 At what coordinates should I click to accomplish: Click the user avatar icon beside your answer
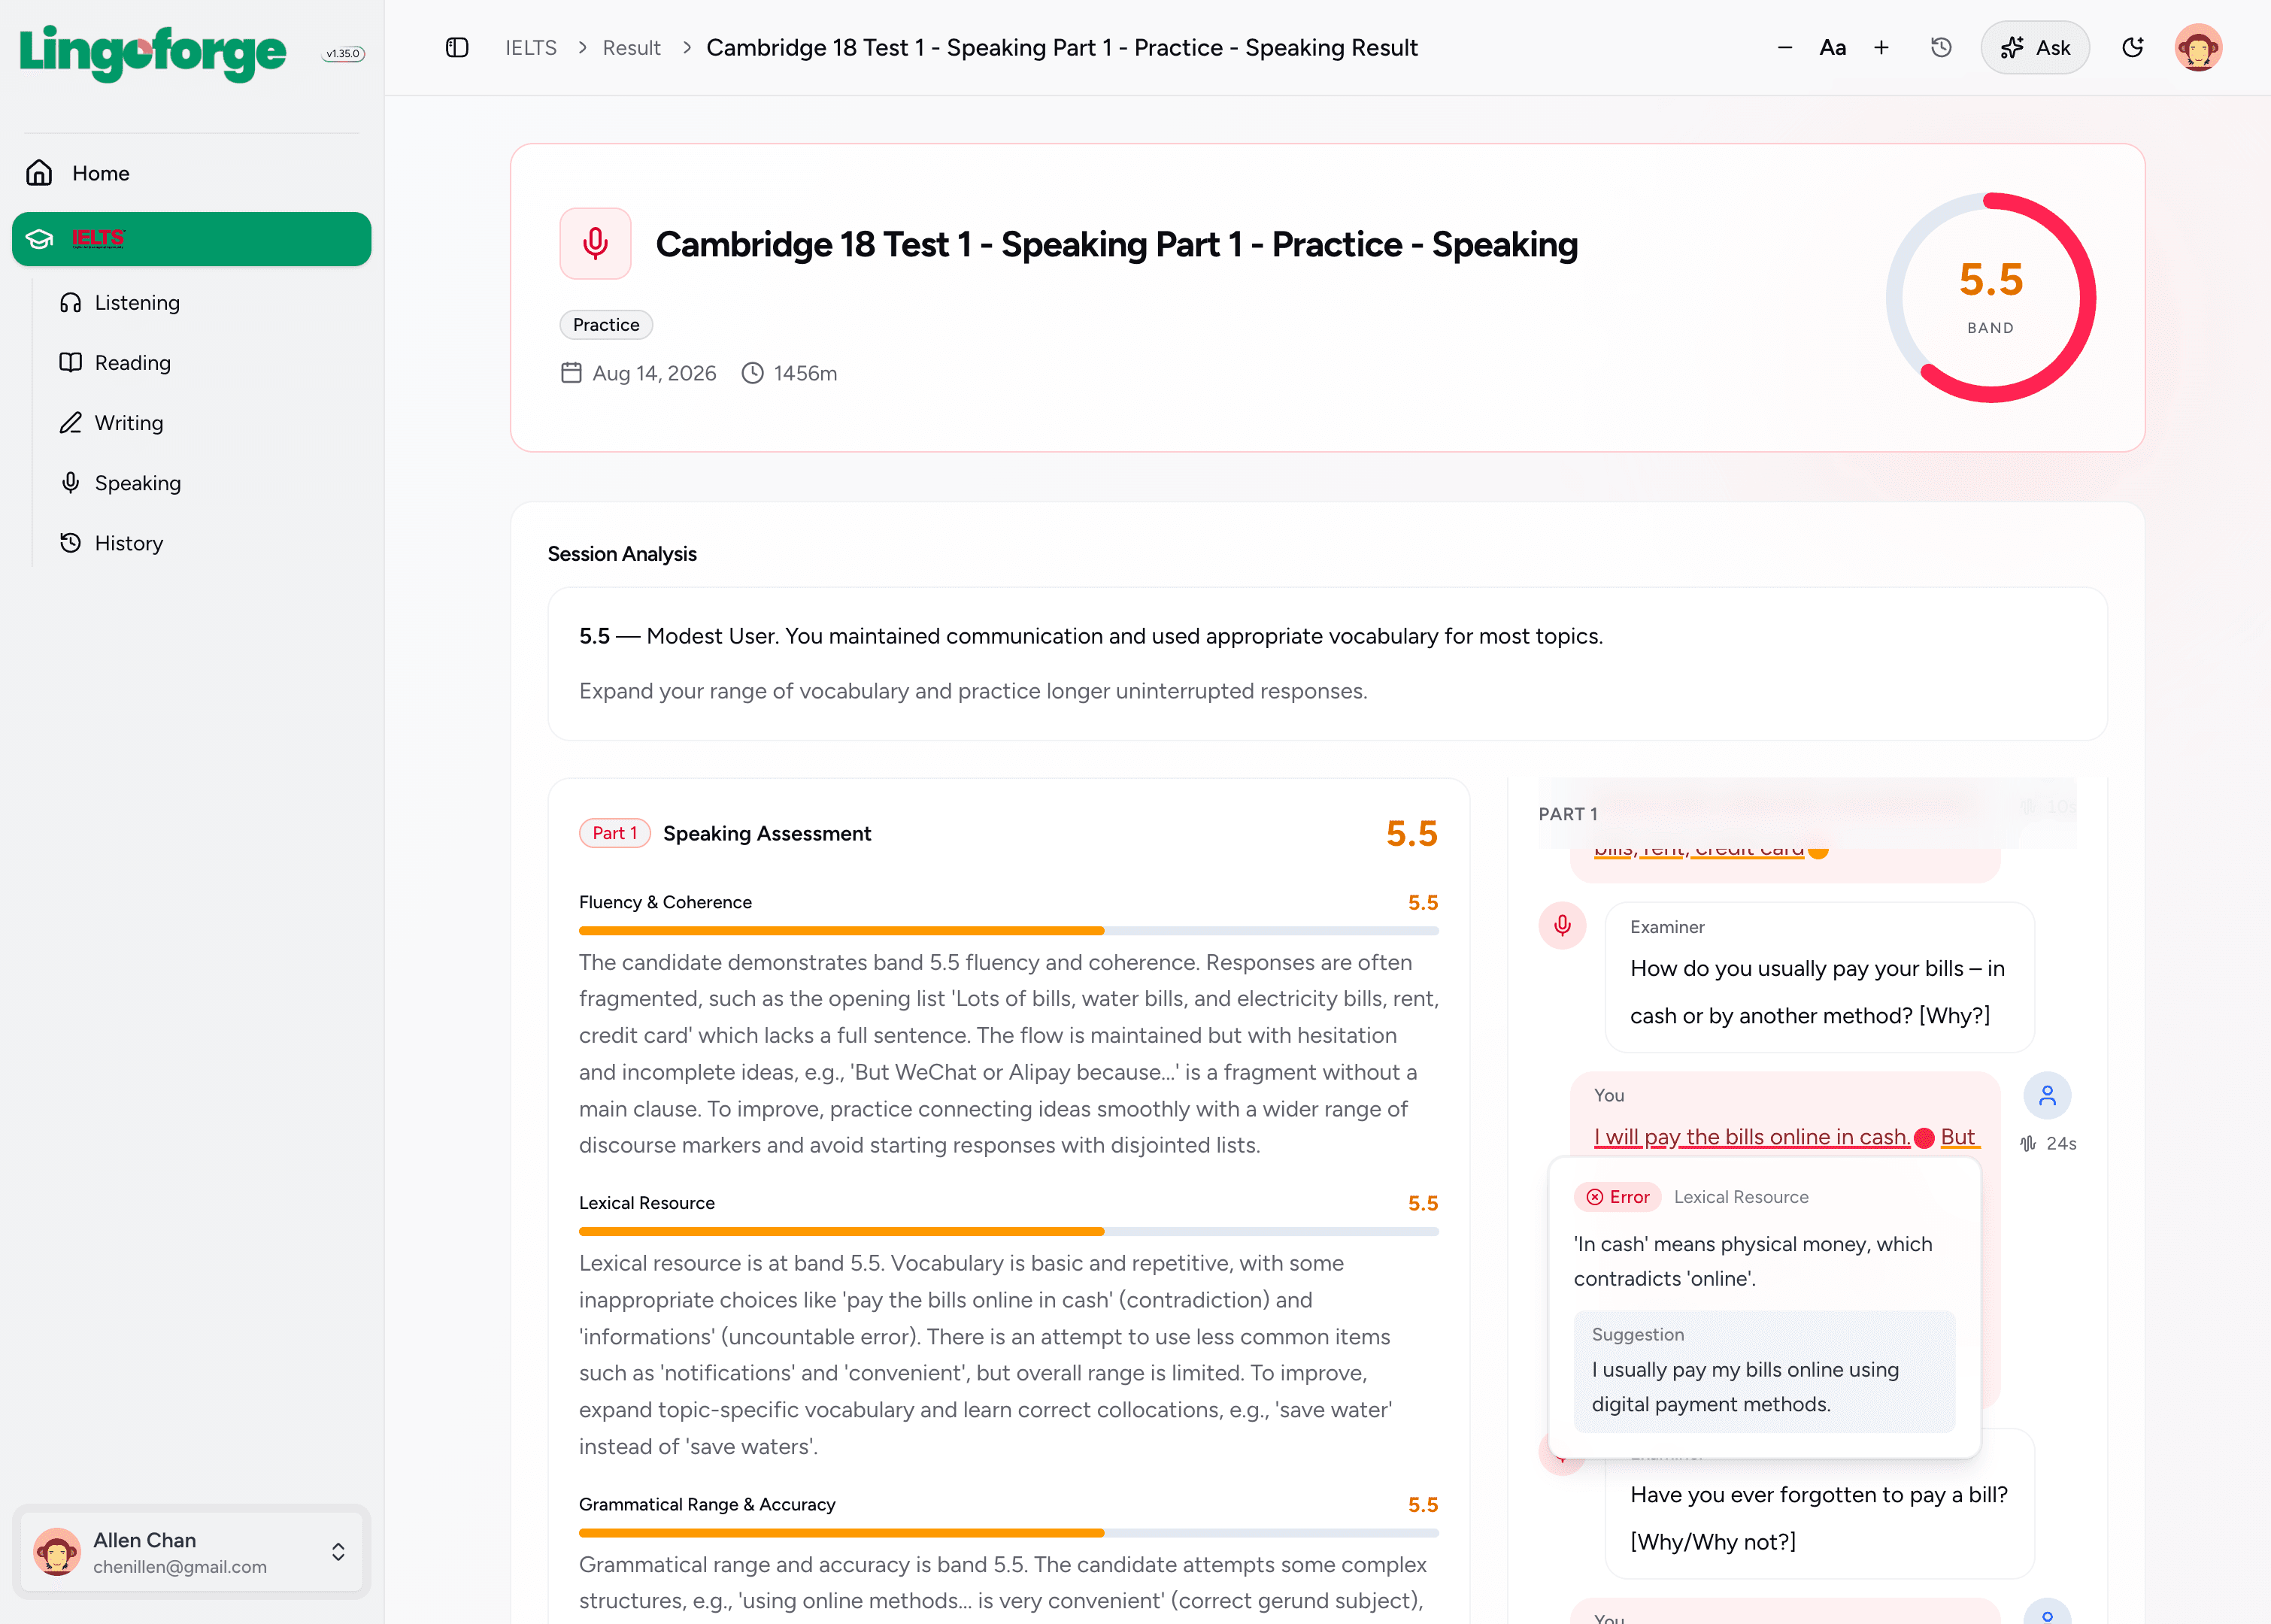pyautogui.click(x=2047, y=1096)
